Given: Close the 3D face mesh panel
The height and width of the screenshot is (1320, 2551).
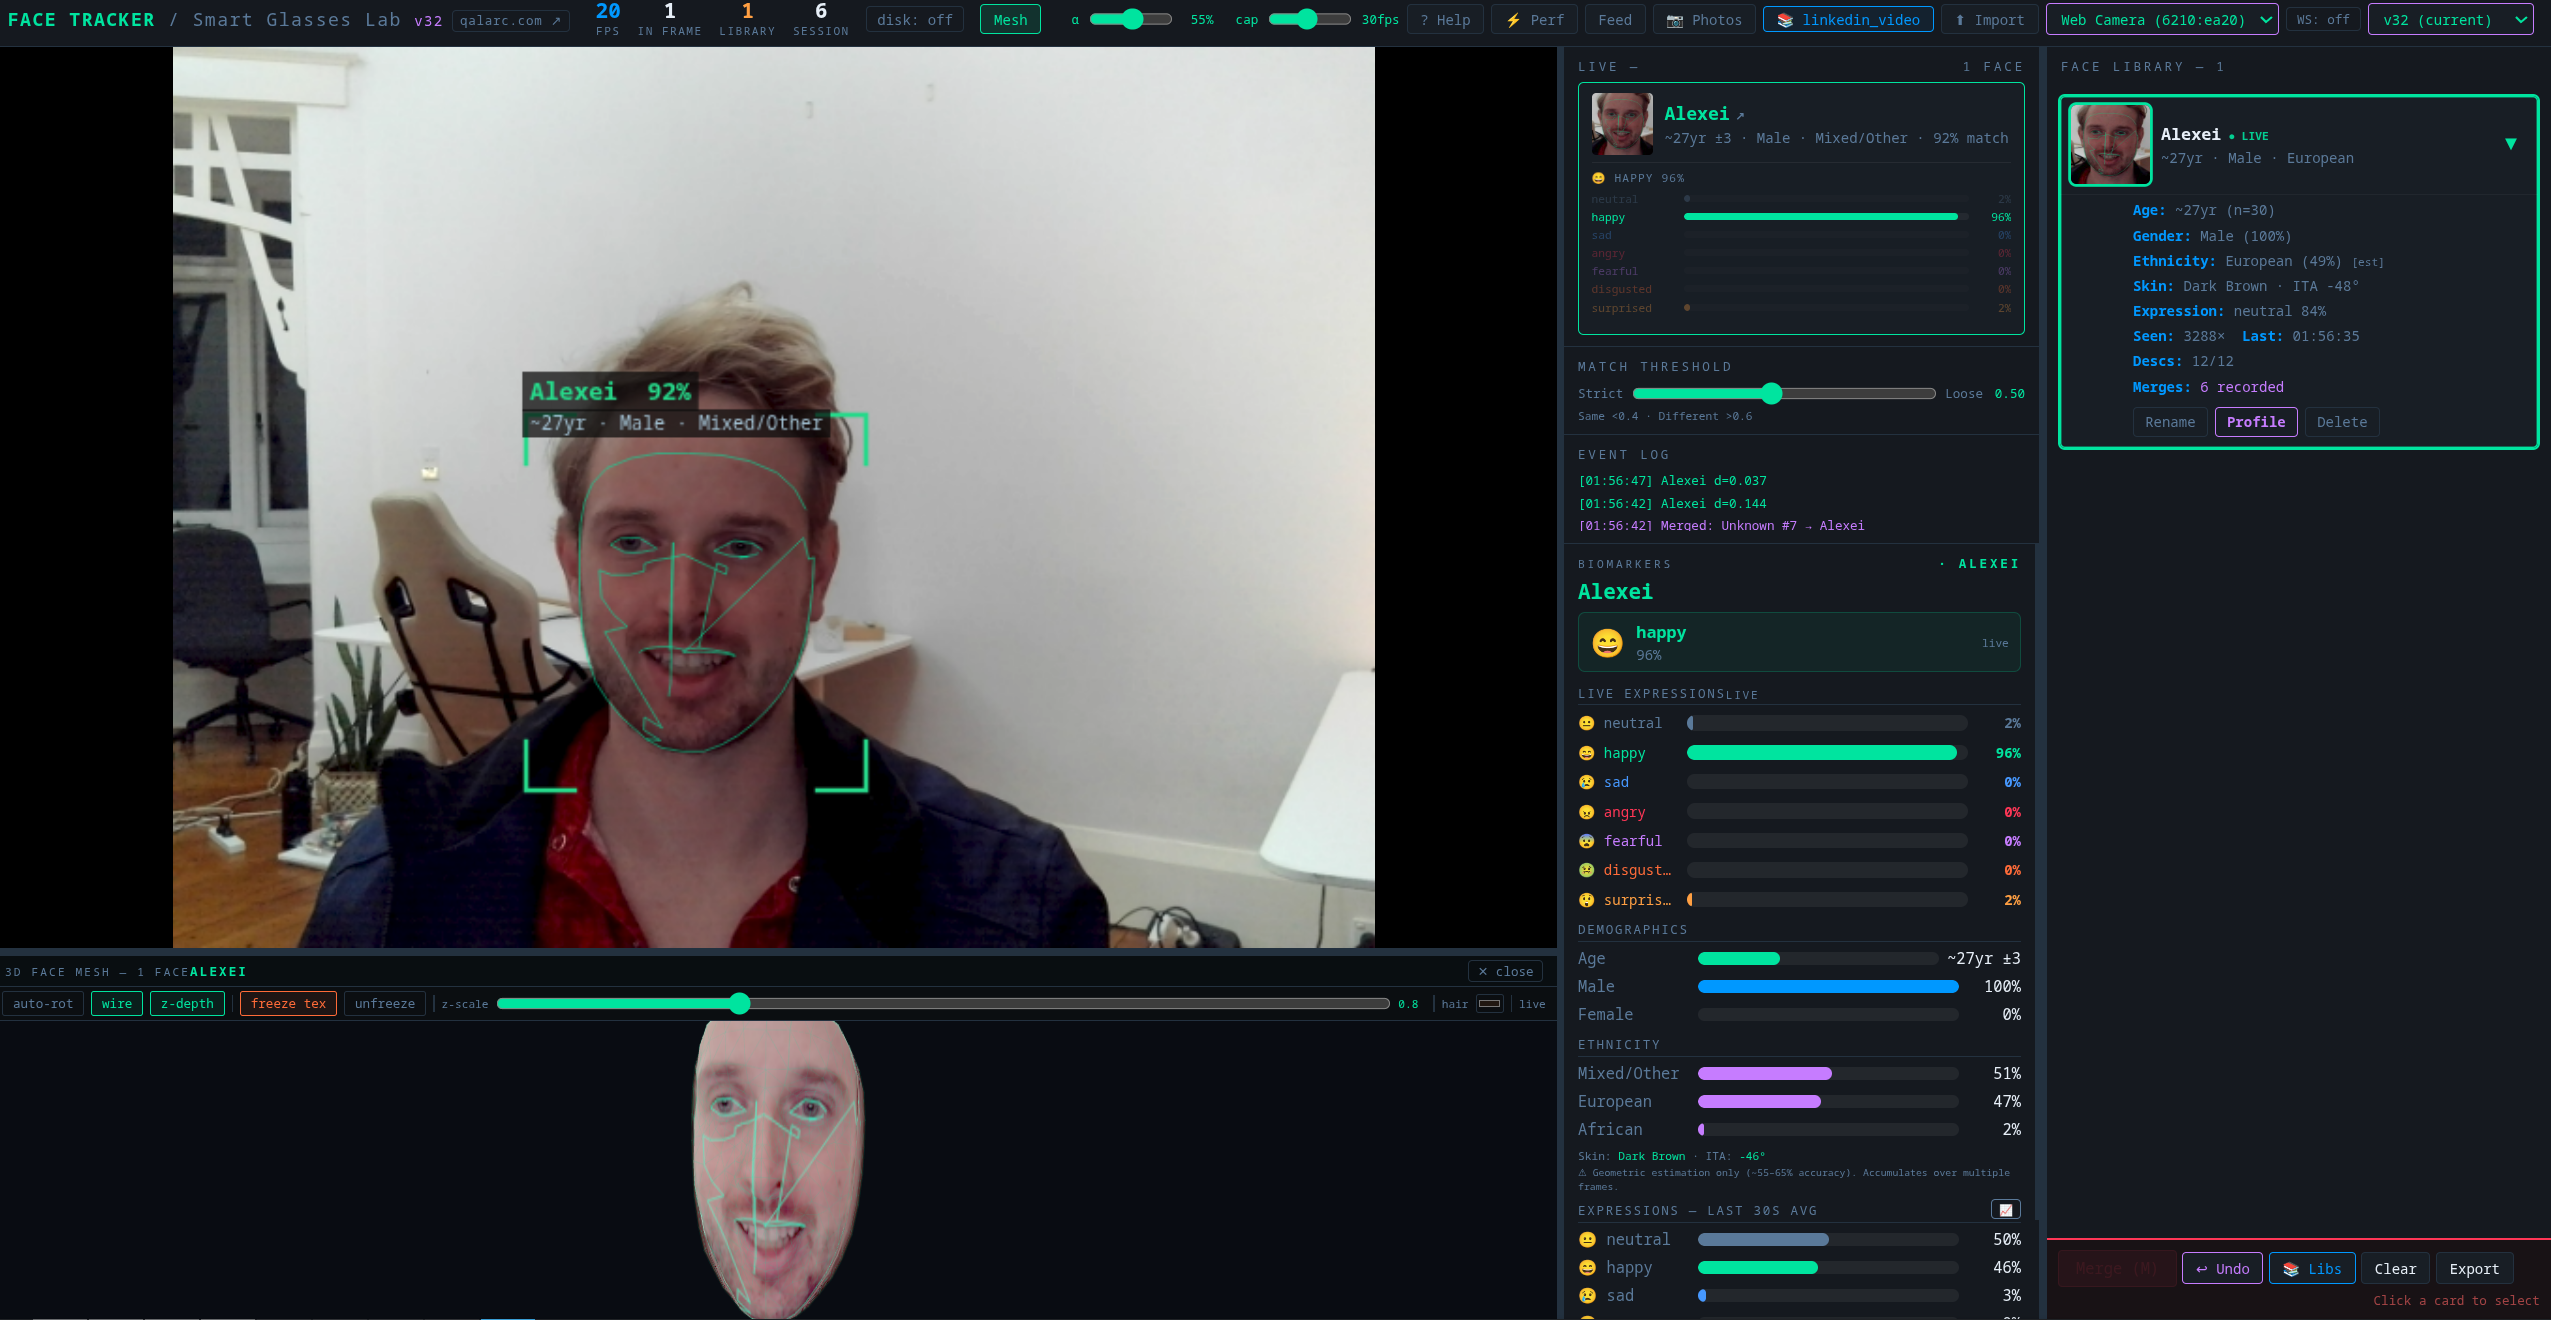Looking at the screenshot, I should click(x=1505, y=971).
